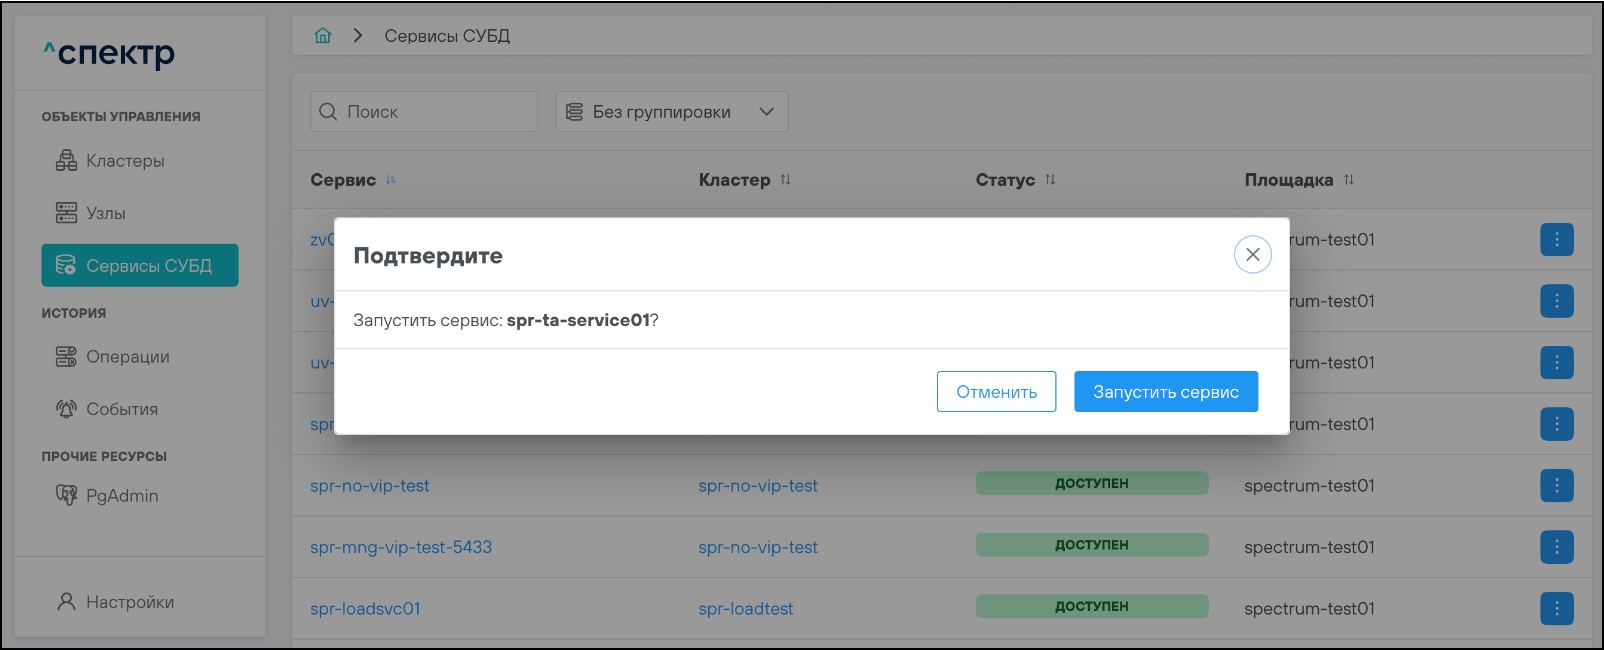Click the home icon in breadcrumb

[322, 36]
